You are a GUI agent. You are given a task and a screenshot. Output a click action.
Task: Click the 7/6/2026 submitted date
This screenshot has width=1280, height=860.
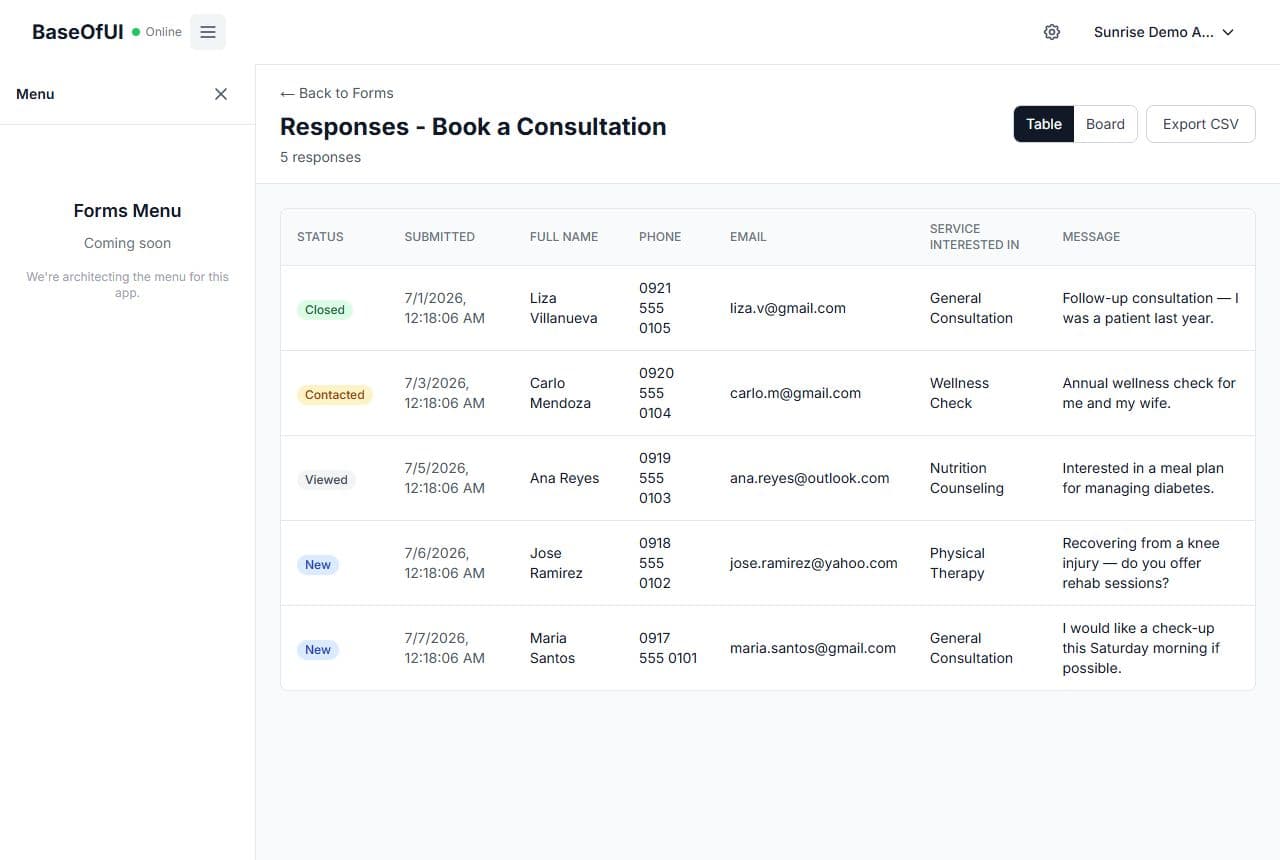point(445,563)
